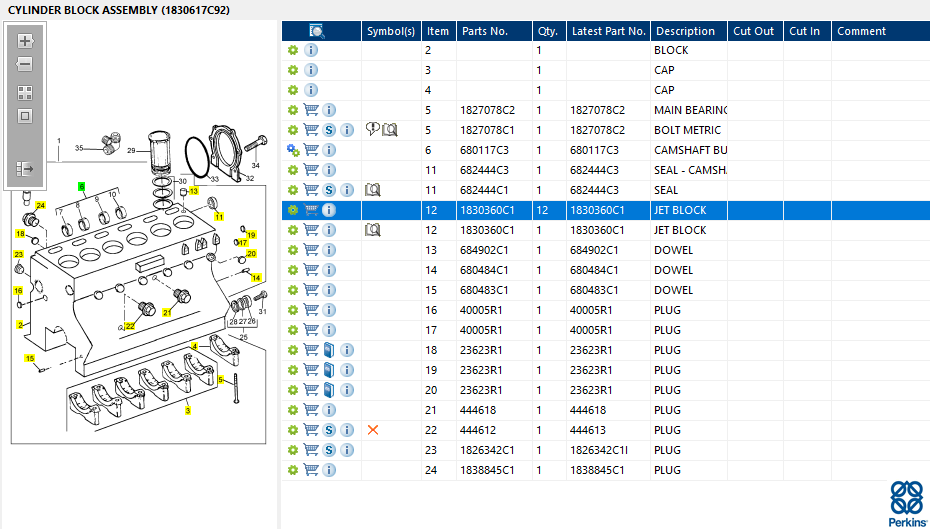Click the double-gear icon for CAMSHAFT row 680117C3
Image resolution: width=930 pixels, height=529 pixels.
tap(293, 151)
